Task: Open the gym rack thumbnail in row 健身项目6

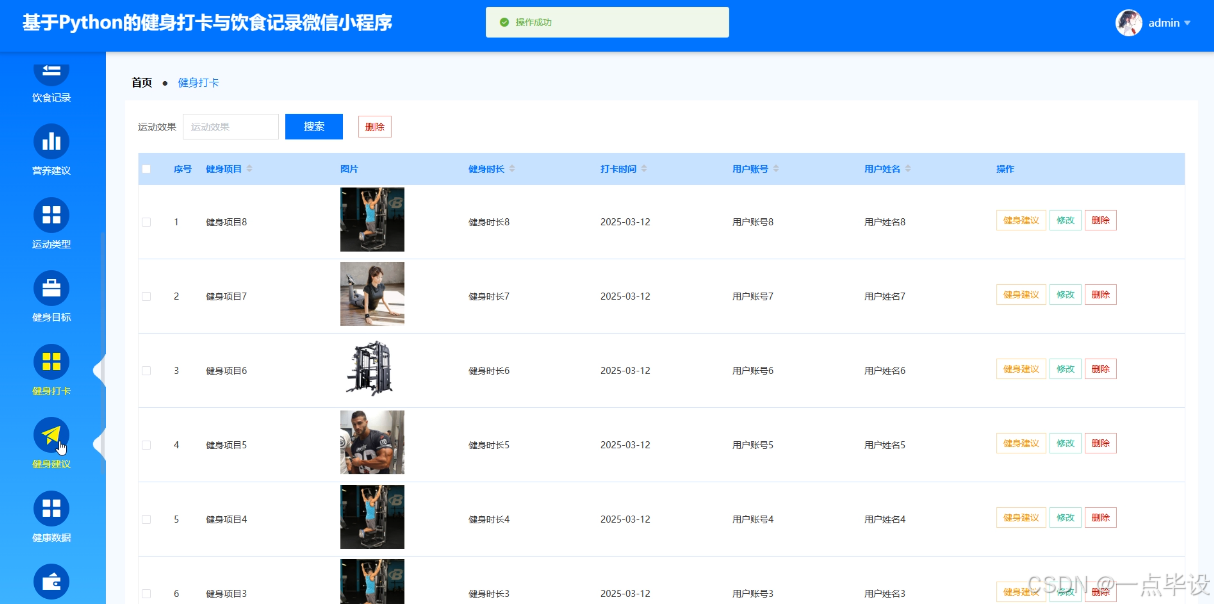Action: point(372,368)
